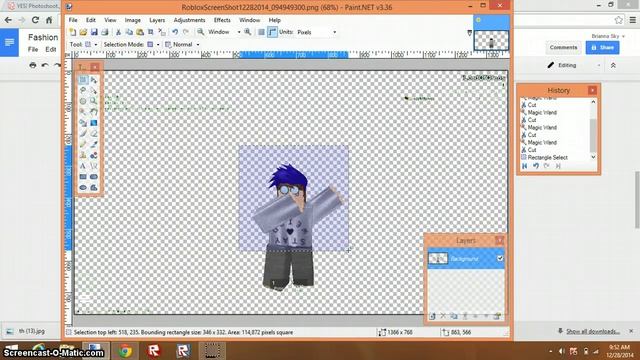The width and height of the screenshot is (640, 360).
Task: Select the Pencil tool
Action: (83, 144)
